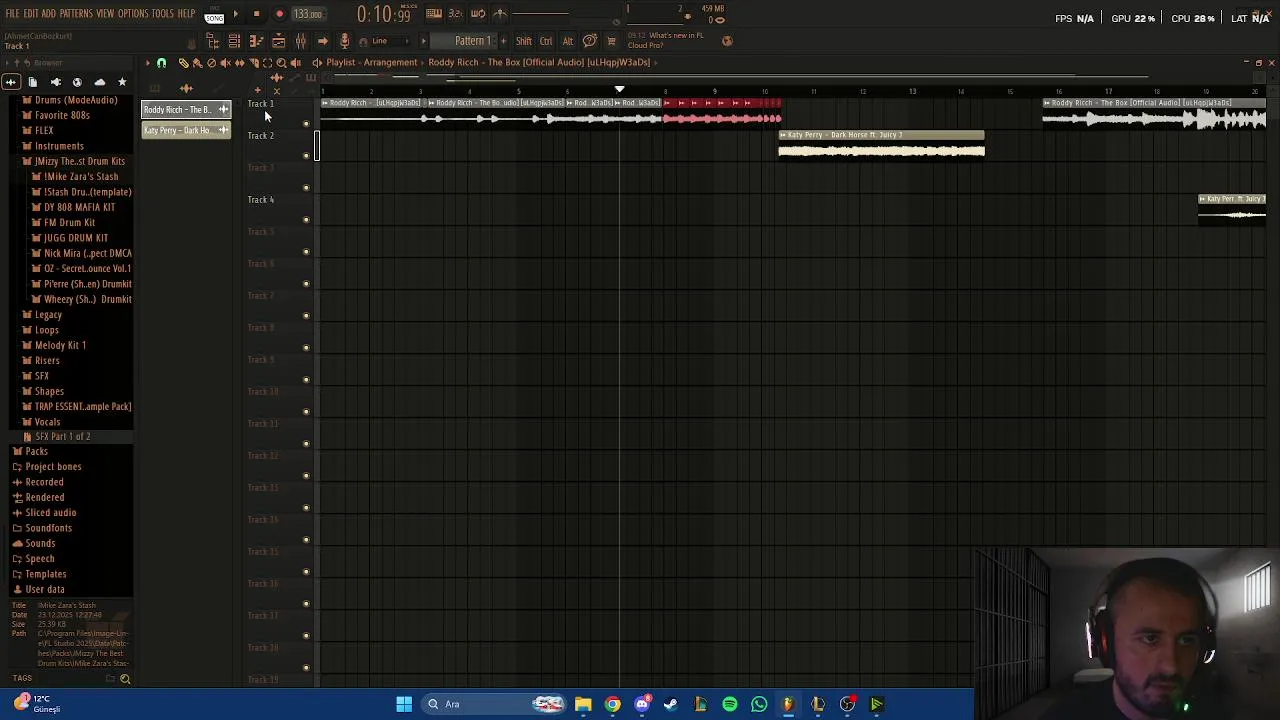1280x720 pixels.
Task: Open the browser cloud tab icon
Action: (99, 82)
